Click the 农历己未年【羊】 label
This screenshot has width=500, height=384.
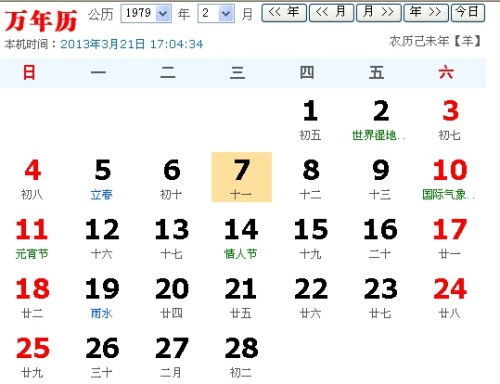pos(435,41)
